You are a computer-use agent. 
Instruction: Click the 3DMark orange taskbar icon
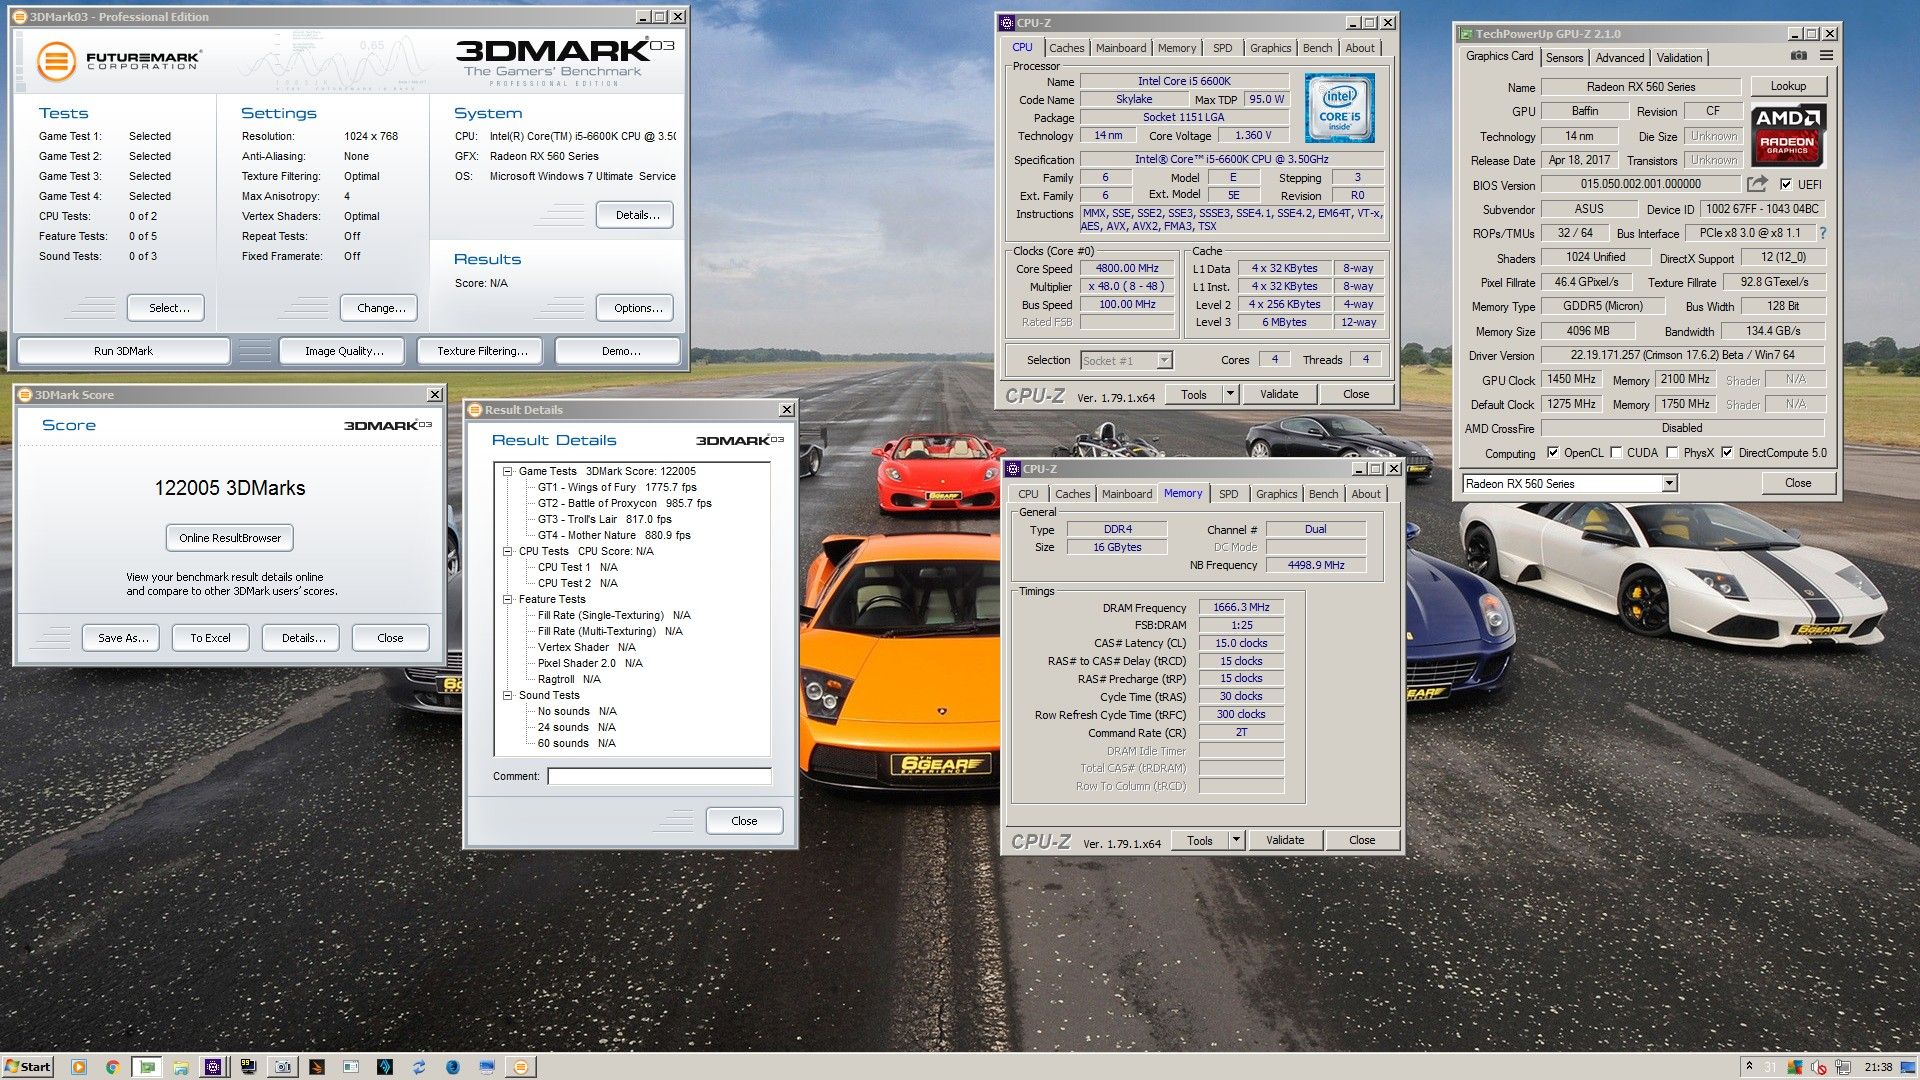[520, 1067]
